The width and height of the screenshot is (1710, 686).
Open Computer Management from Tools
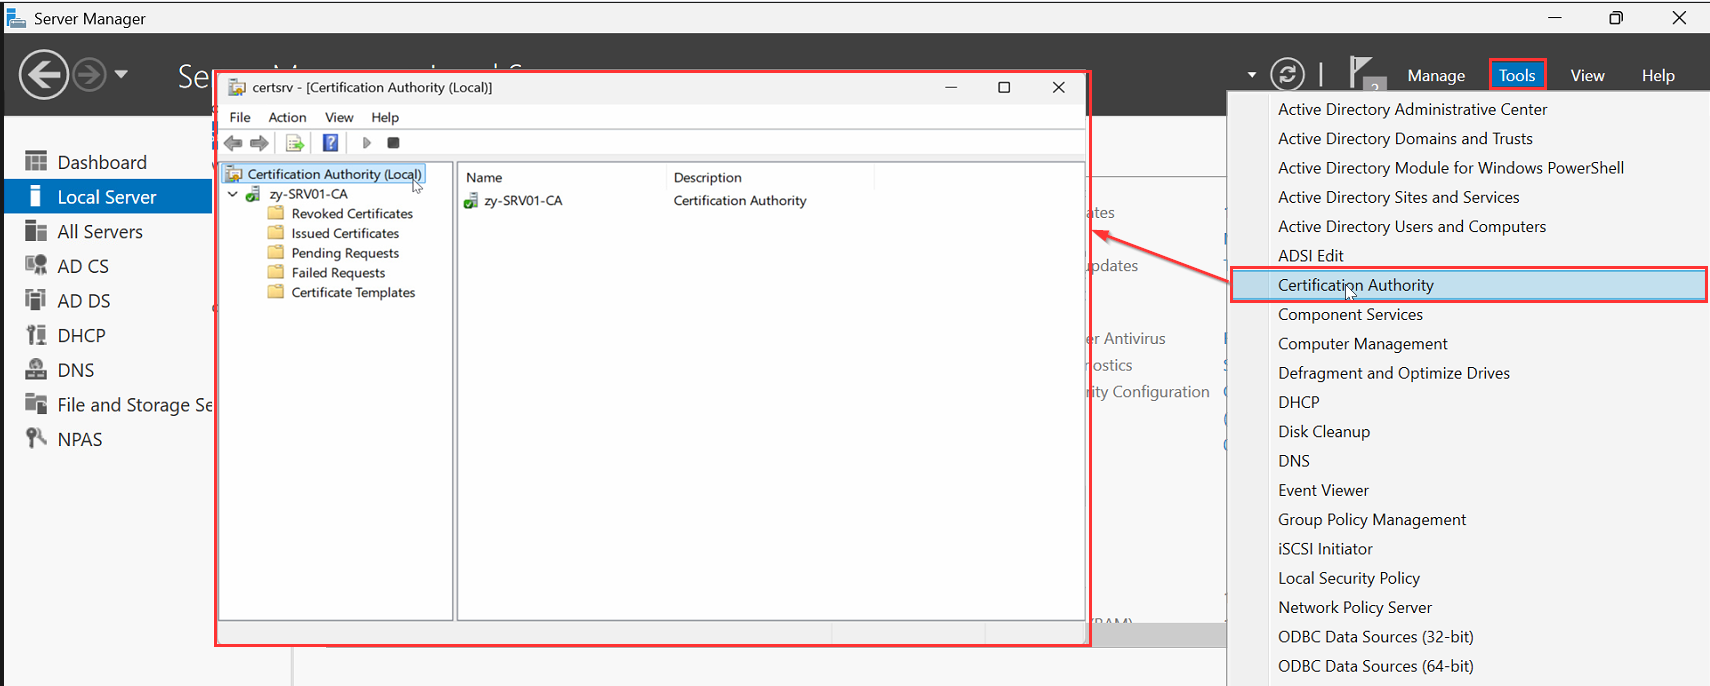pyautogui.click(x=1362, y=343)
